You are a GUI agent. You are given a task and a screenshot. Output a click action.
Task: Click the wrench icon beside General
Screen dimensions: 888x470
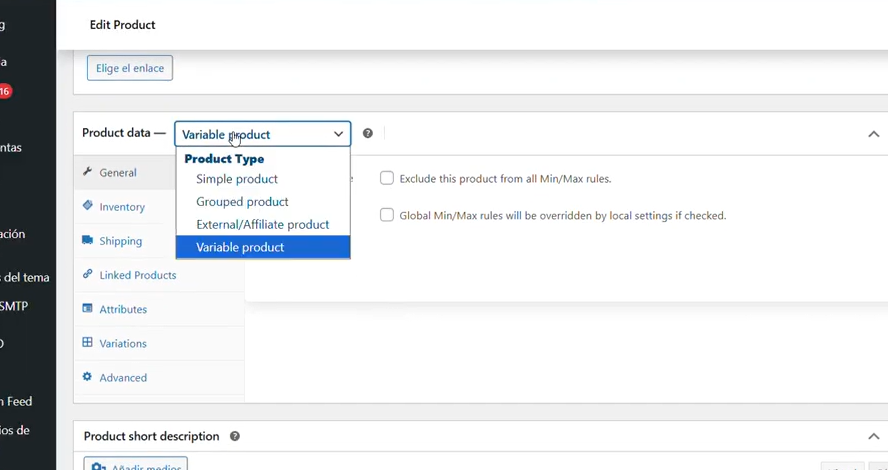tap(88, 172)
